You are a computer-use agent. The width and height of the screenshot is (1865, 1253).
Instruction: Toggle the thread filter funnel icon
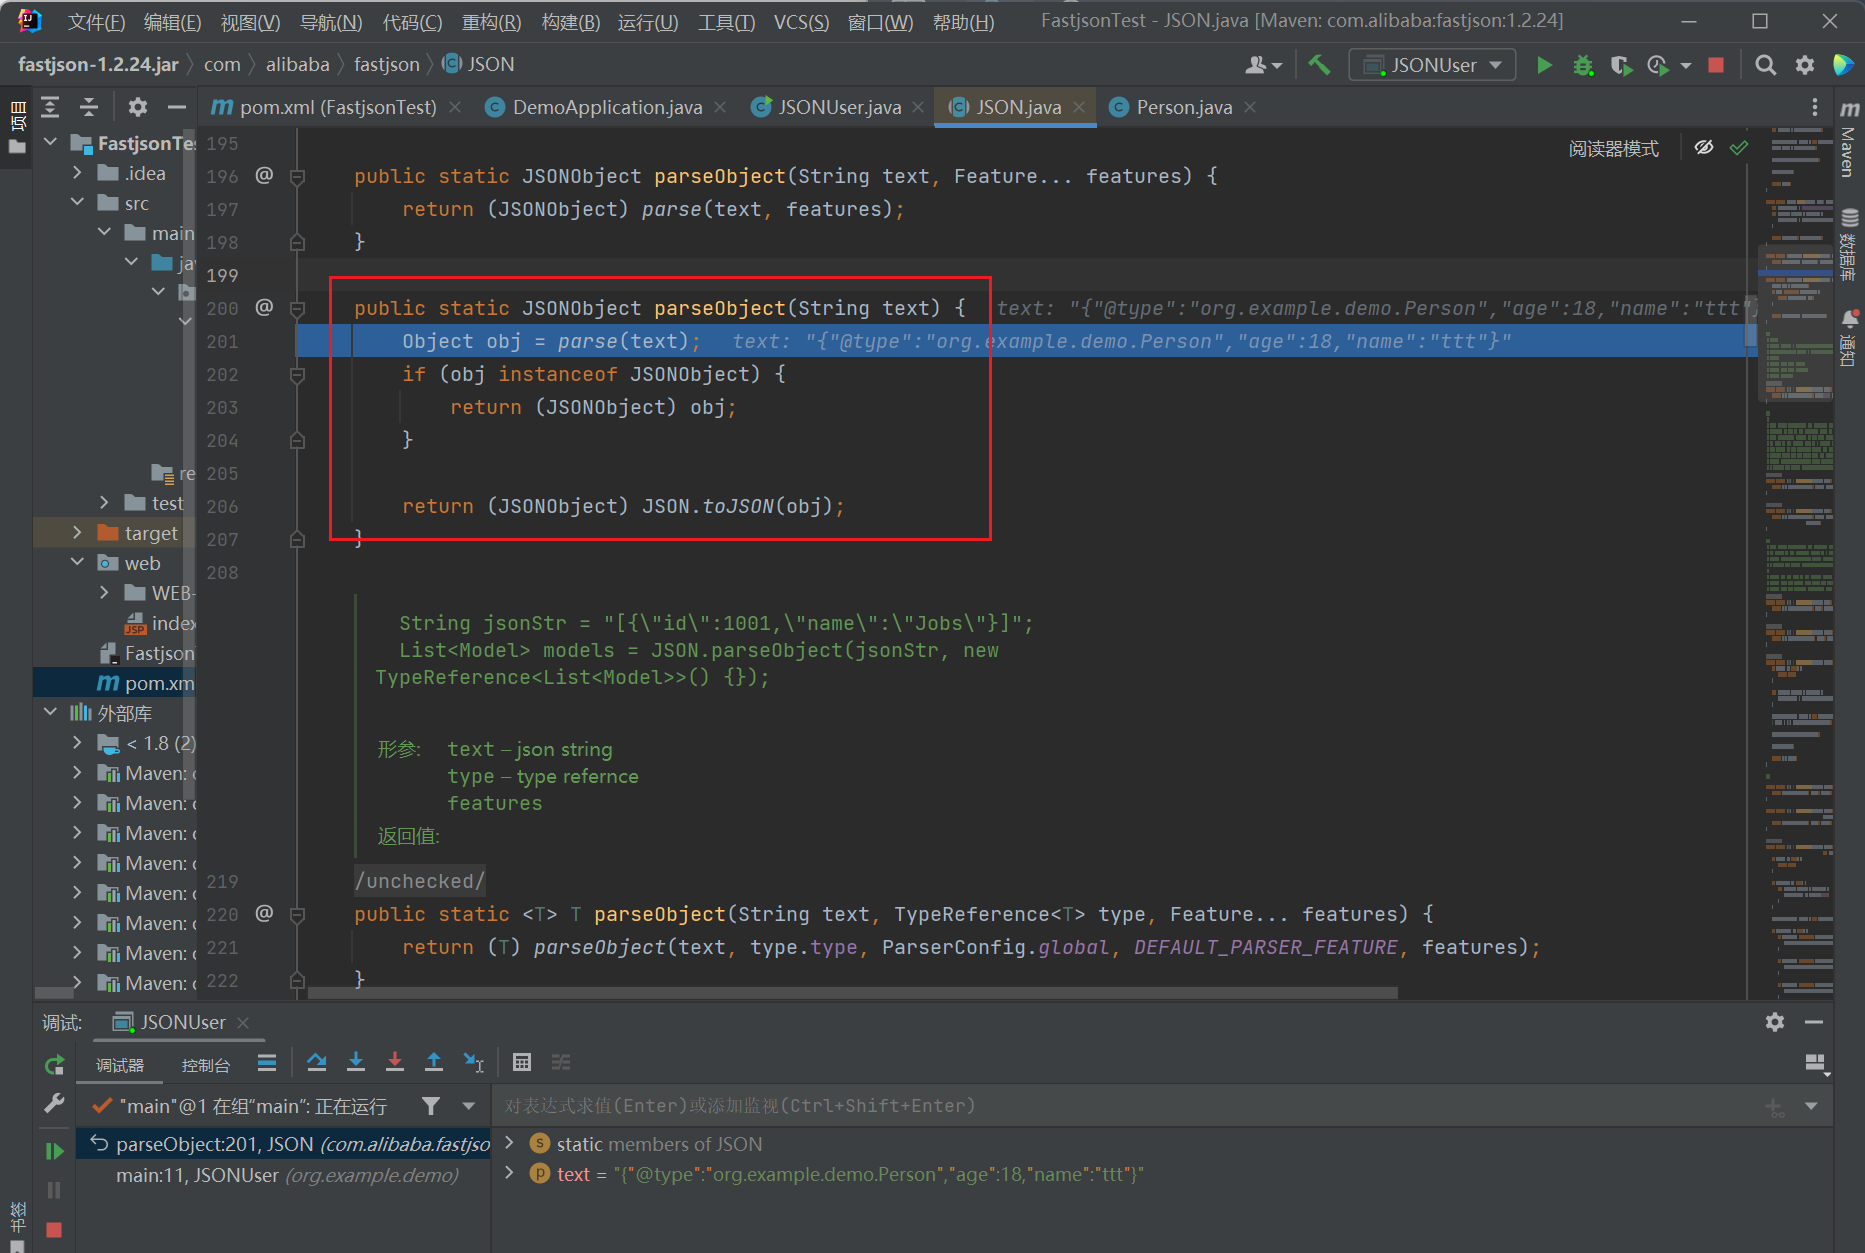tap(430, 1106)
